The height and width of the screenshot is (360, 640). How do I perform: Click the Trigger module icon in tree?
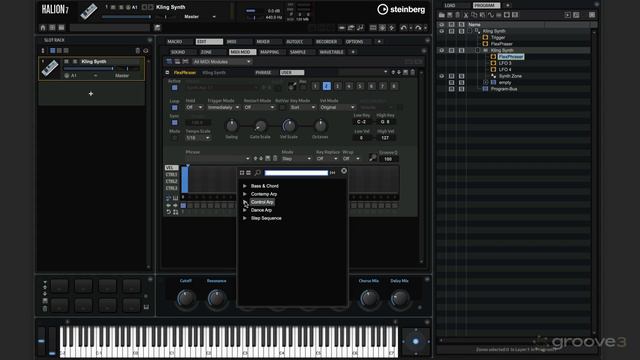(x=485, y=38)
